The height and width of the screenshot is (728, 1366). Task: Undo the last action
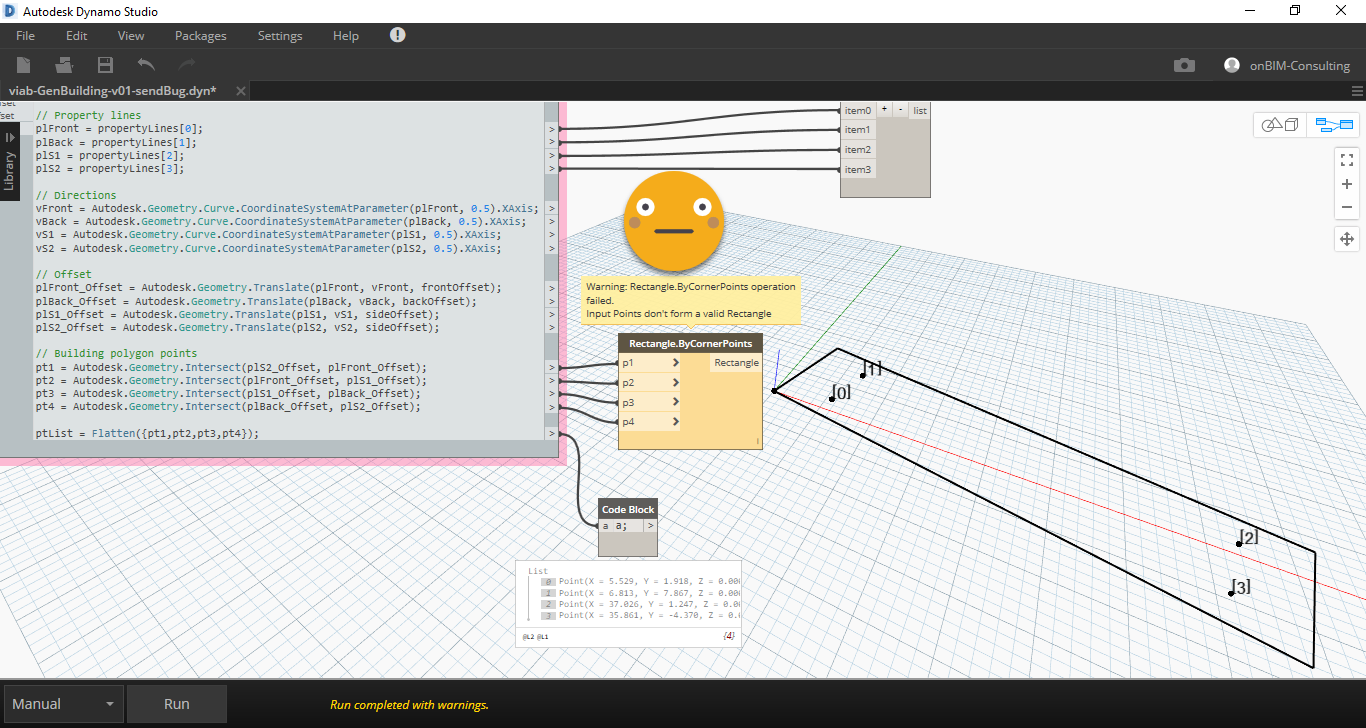(146, 65)
